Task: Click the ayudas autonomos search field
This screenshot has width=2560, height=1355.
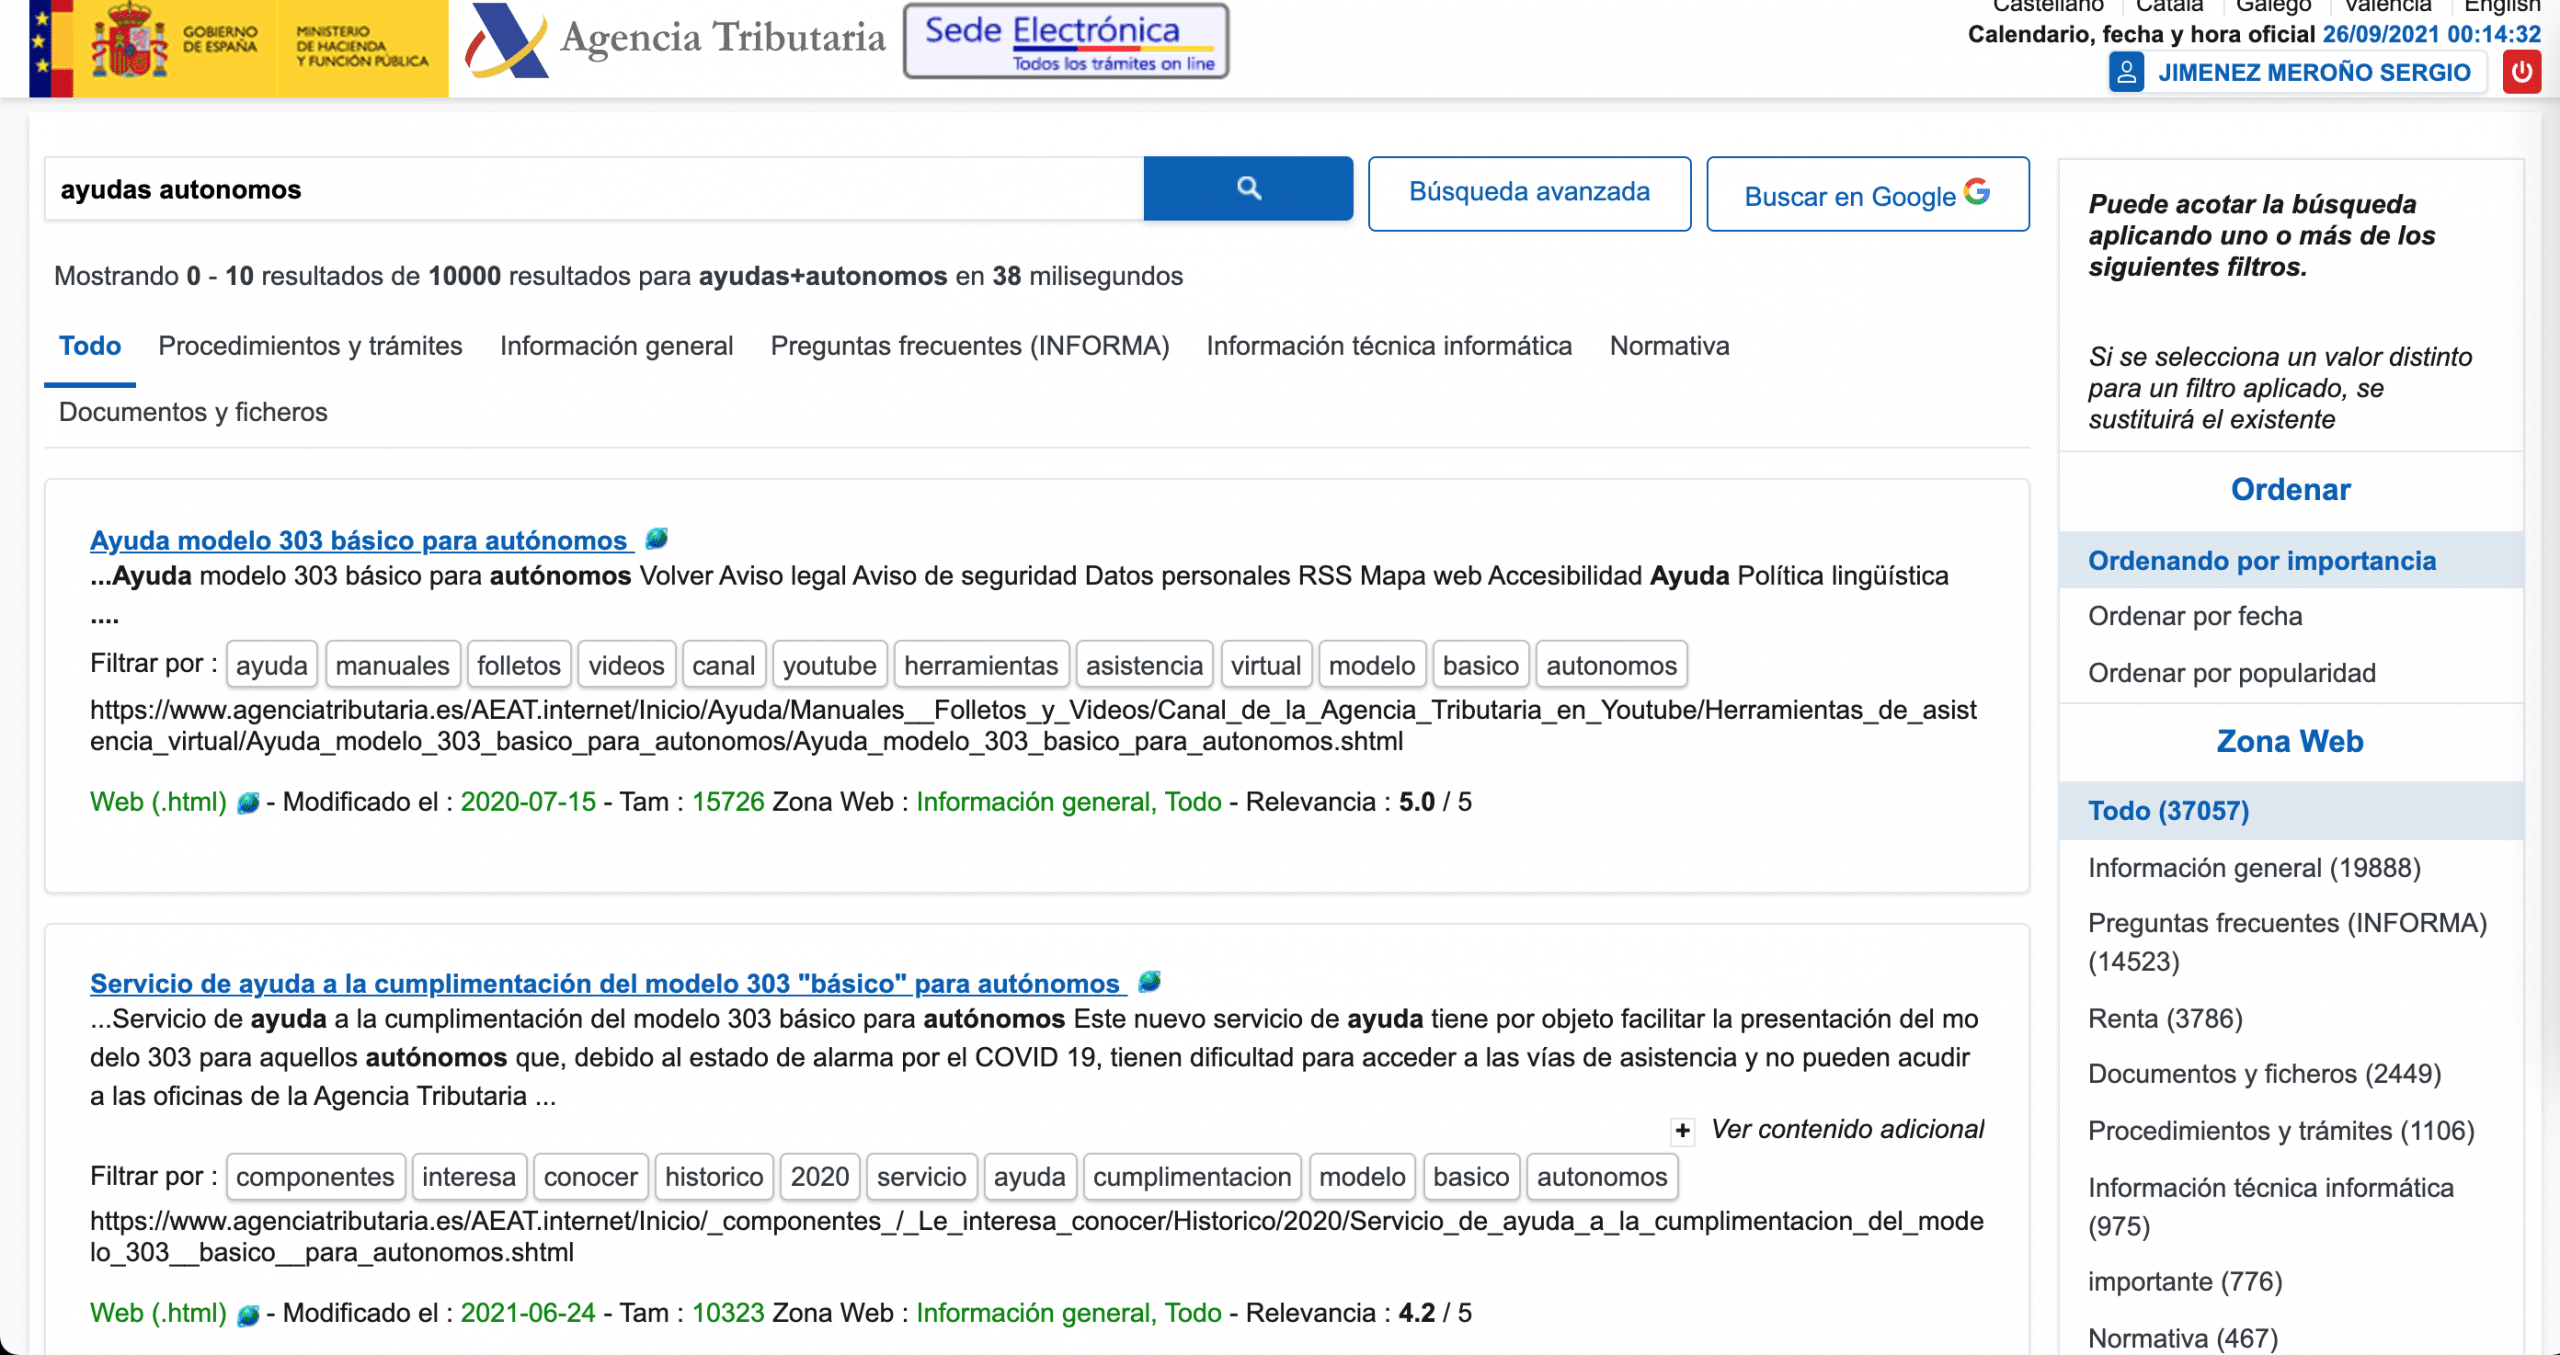Action: coord(594,190)
